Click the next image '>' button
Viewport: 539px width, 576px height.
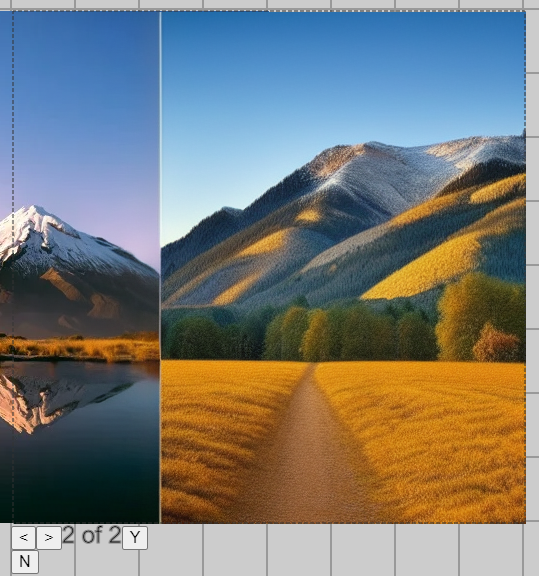point(49,538)
